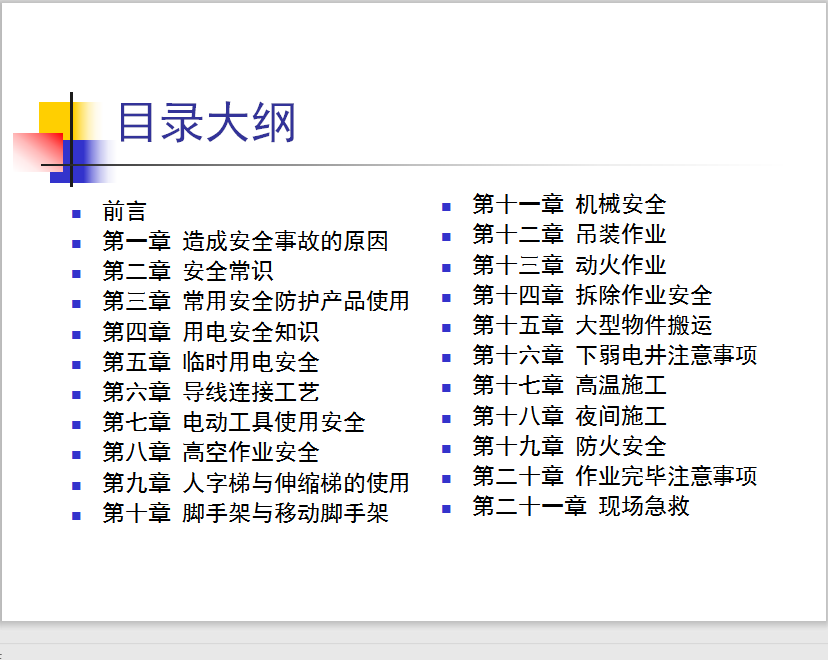Click the slide title 目录大纲
This screenshot has height=660, width=828.
(206, 122)
